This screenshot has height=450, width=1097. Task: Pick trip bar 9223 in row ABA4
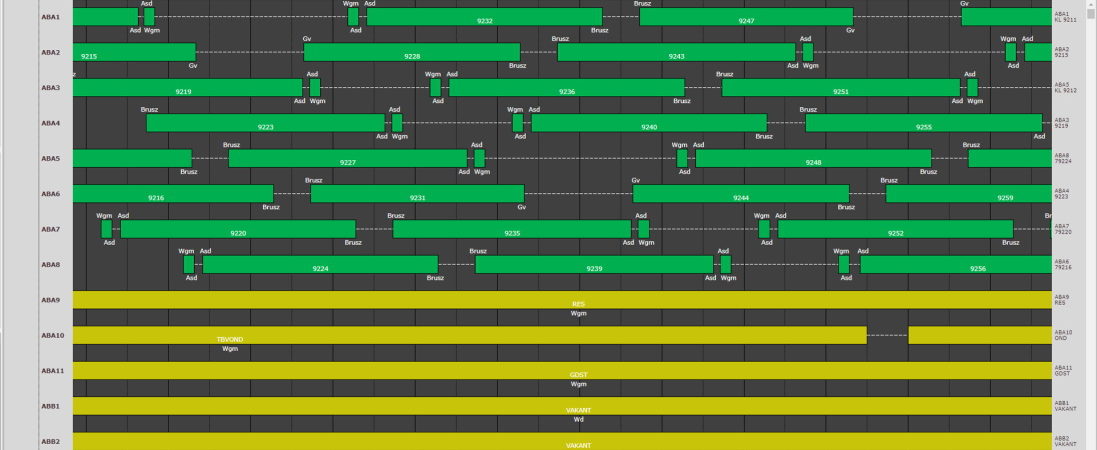click(x=265, y=123)
